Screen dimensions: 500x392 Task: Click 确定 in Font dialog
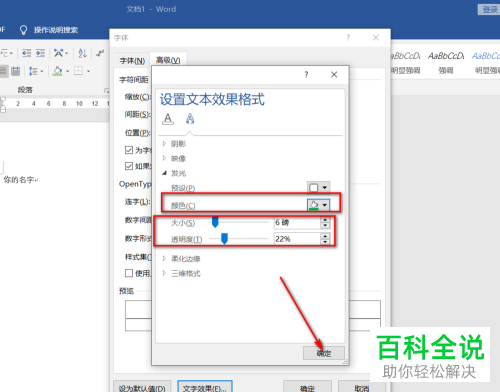pyautogui.click(x=307, y=388)
